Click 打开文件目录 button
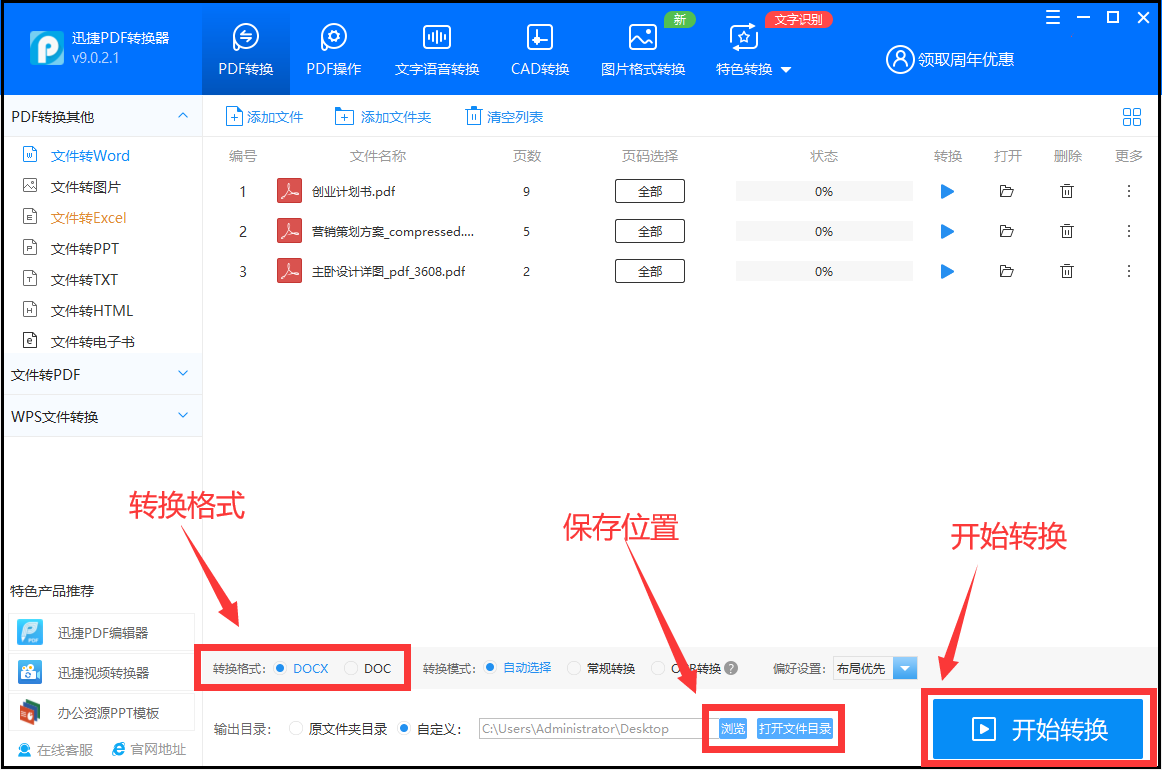Viewport: 1162px width, 770px height. coord(795,728)
